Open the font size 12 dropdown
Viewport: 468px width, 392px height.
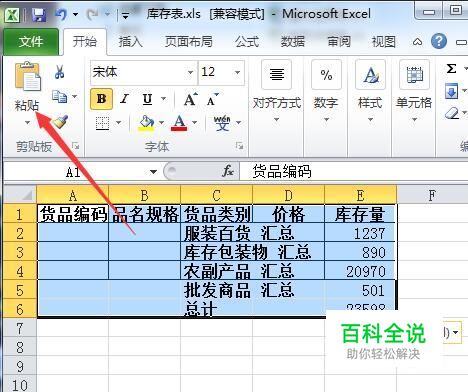pyautogui.click(x=237, y=72)
